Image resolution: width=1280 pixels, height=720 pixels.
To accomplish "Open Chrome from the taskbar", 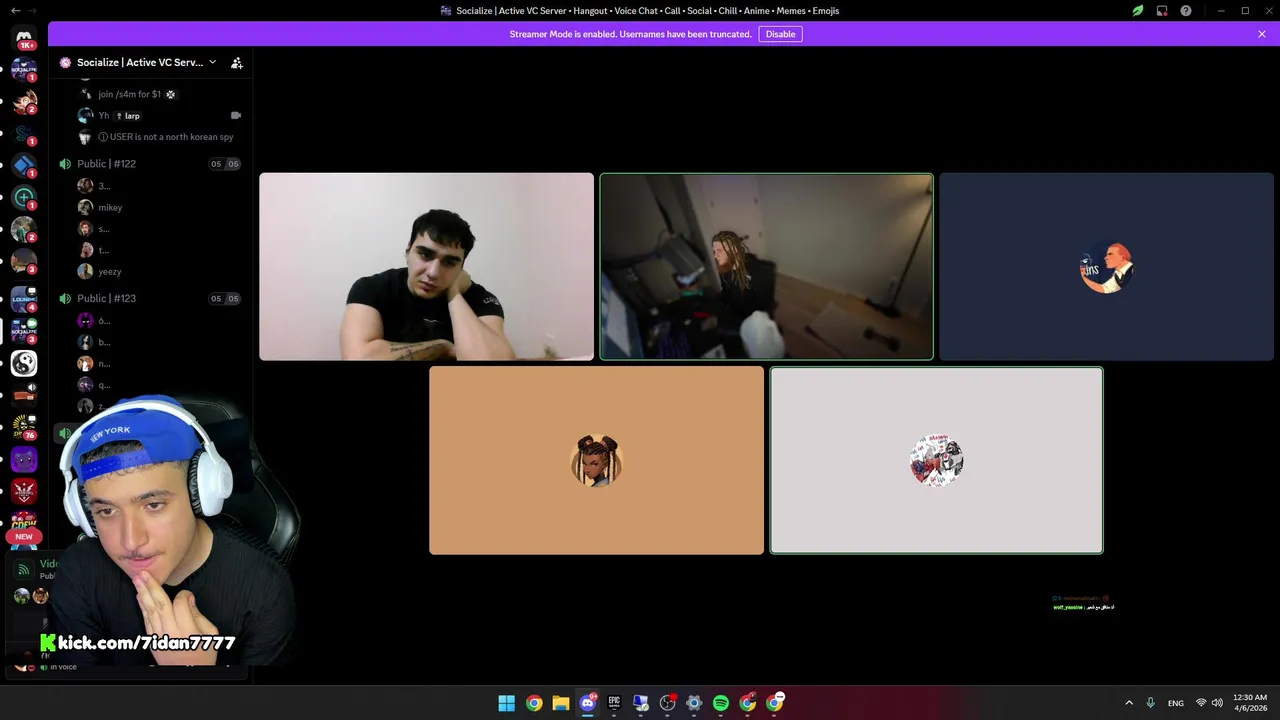I will pos(534,703).
